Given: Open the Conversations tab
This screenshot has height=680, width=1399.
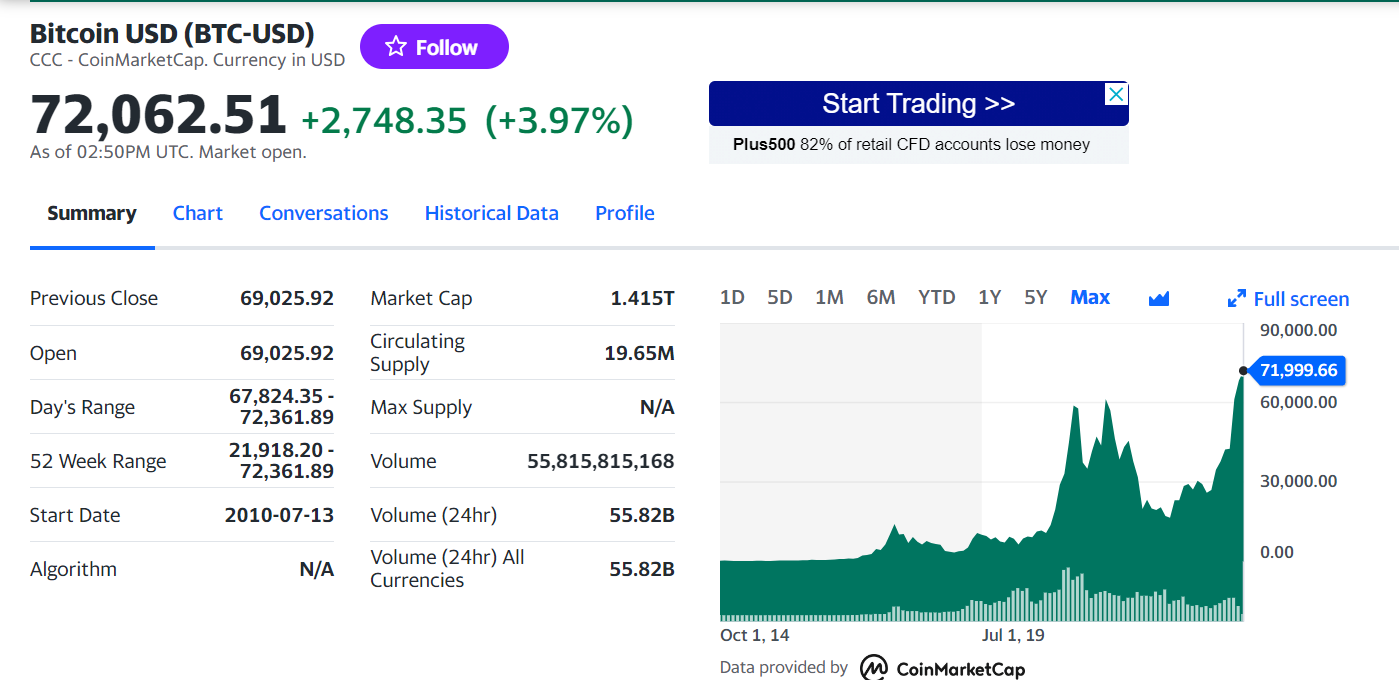Looking at the screenshot, I should tap(324, 213).
